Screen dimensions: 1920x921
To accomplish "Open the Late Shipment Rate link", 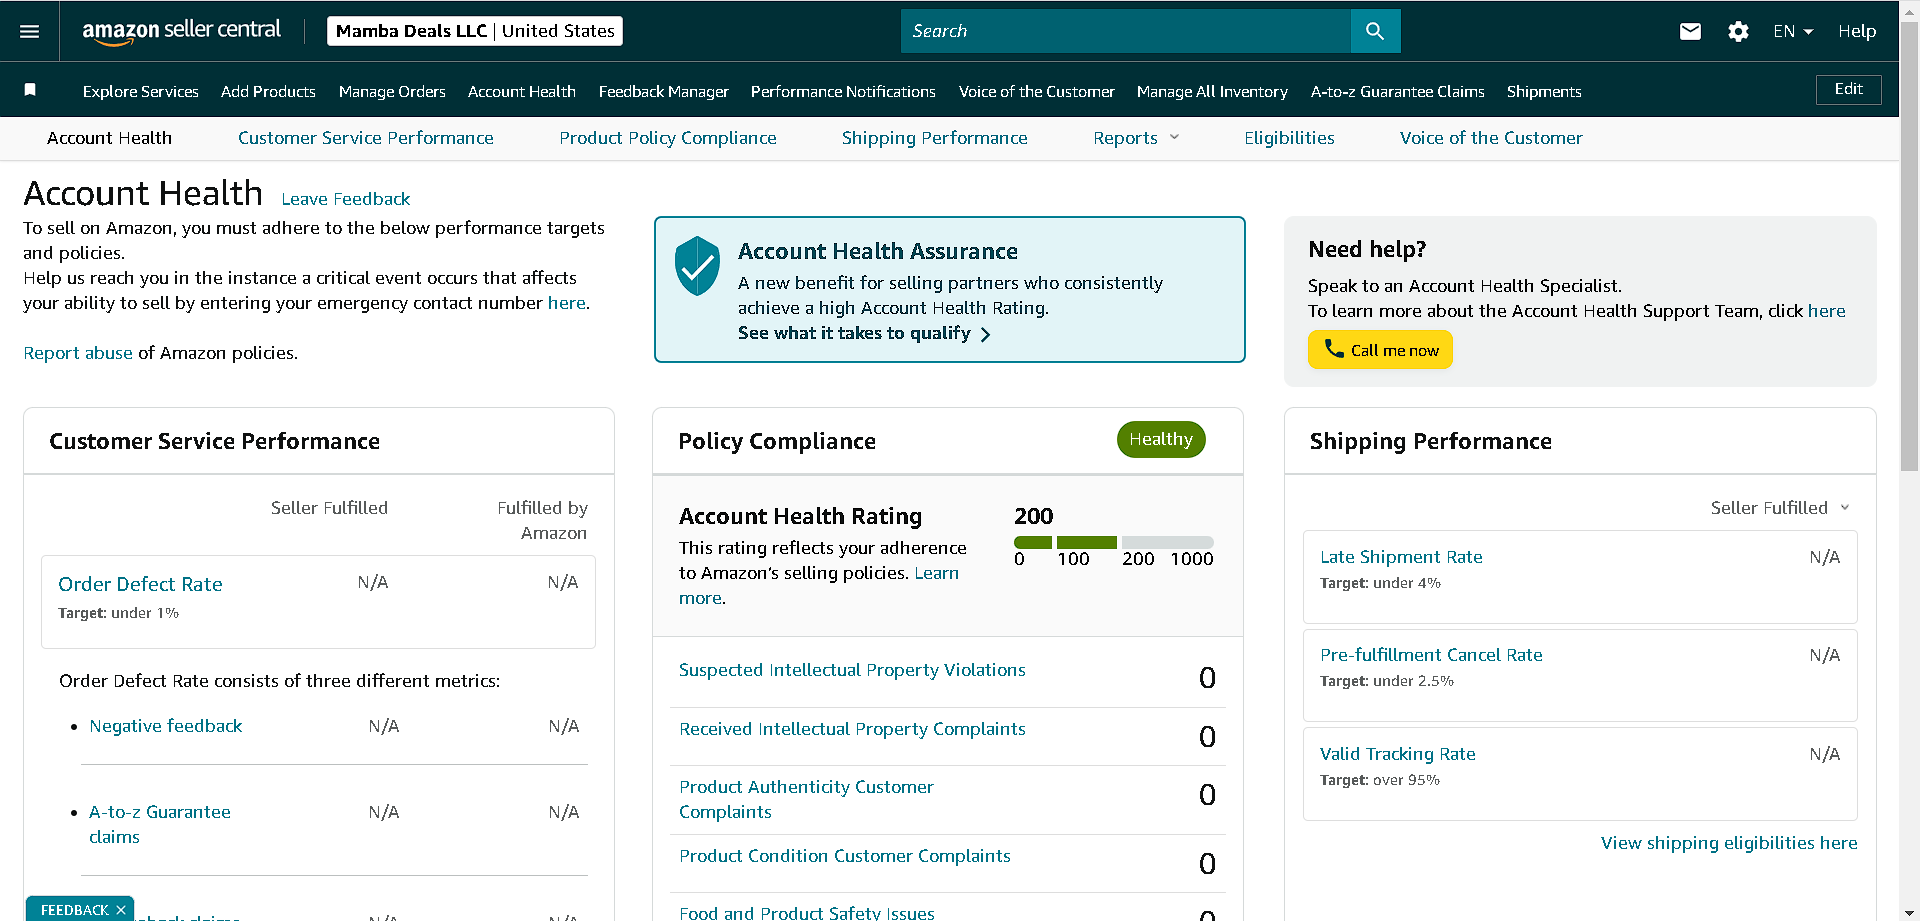I will (x=1401, y=557).
